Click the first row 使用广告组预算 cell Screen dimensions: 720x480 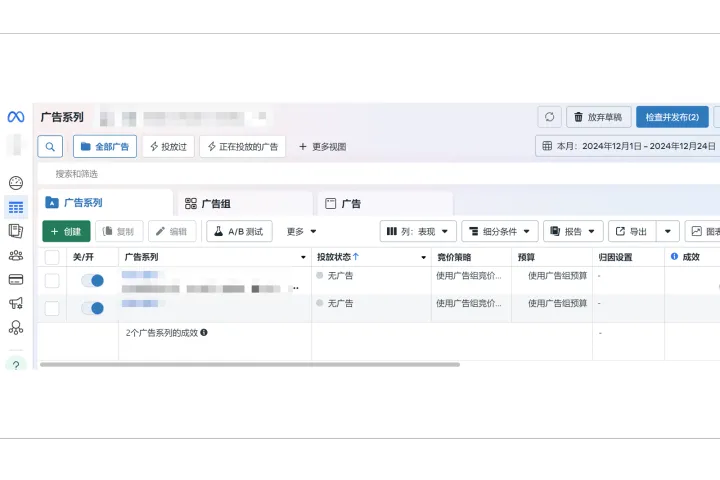coord(557,276)
